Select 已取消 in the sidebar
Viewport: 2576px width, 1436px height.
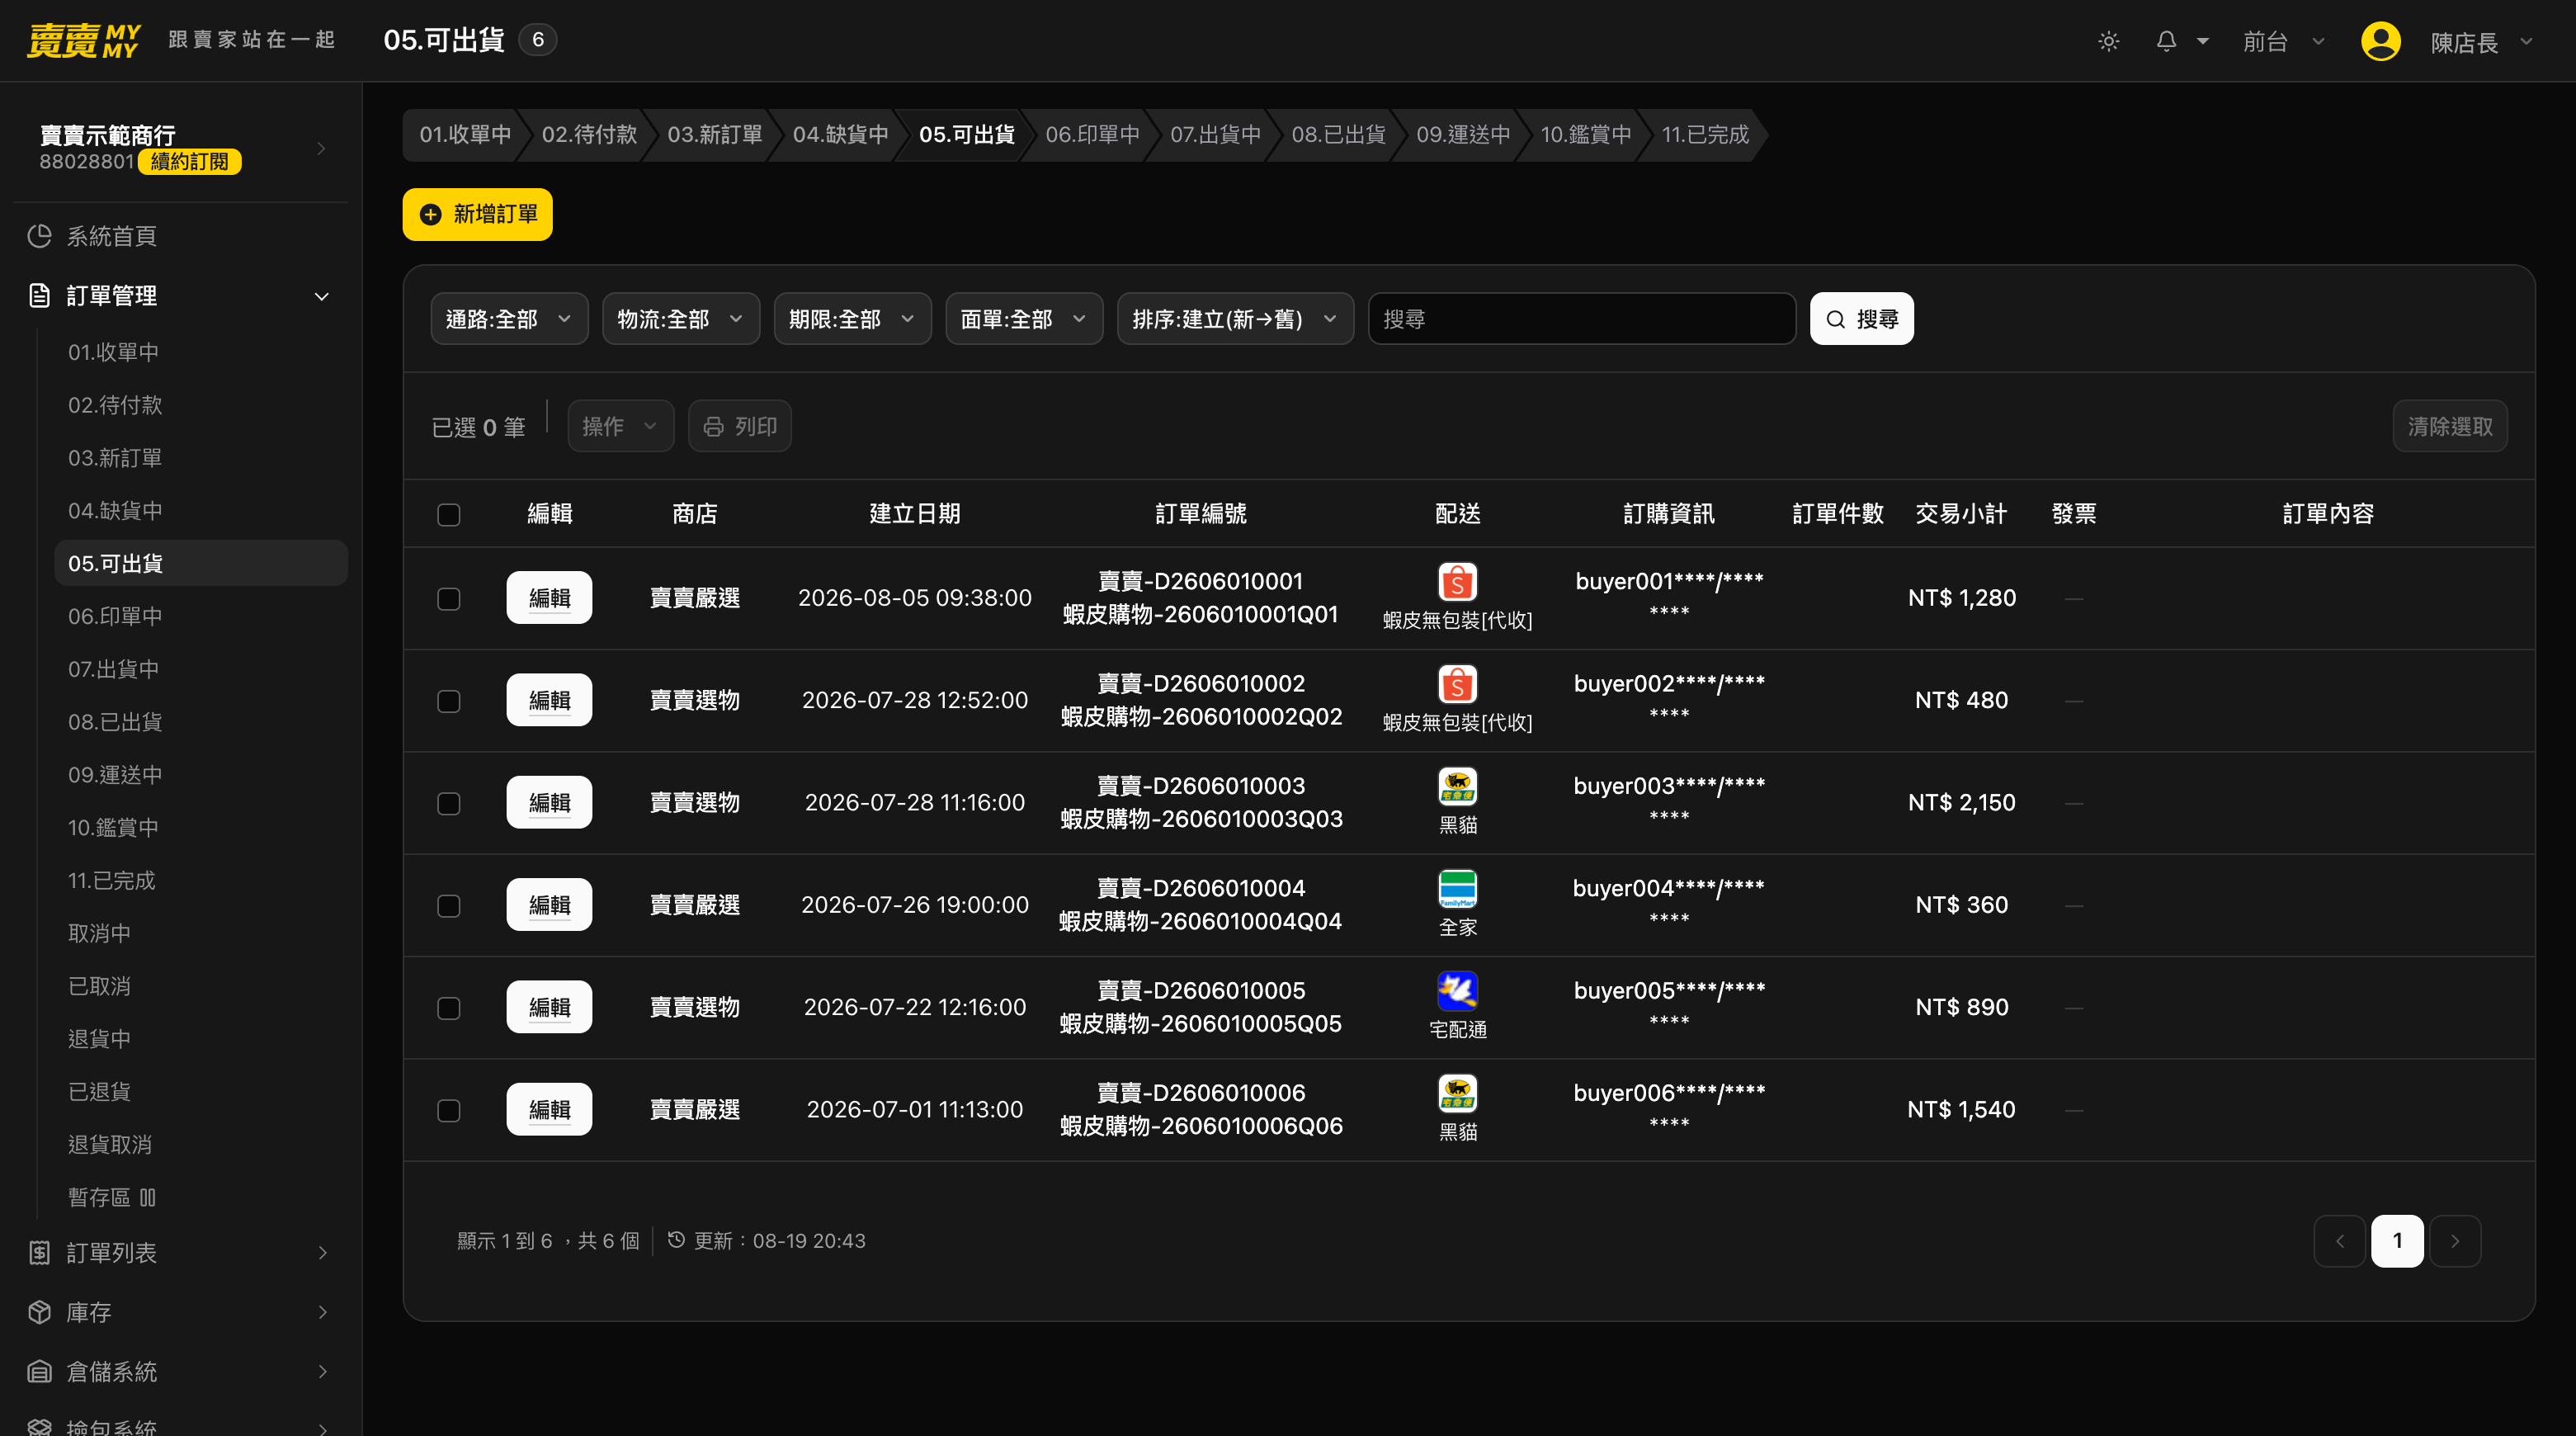[x=201, y=986]
